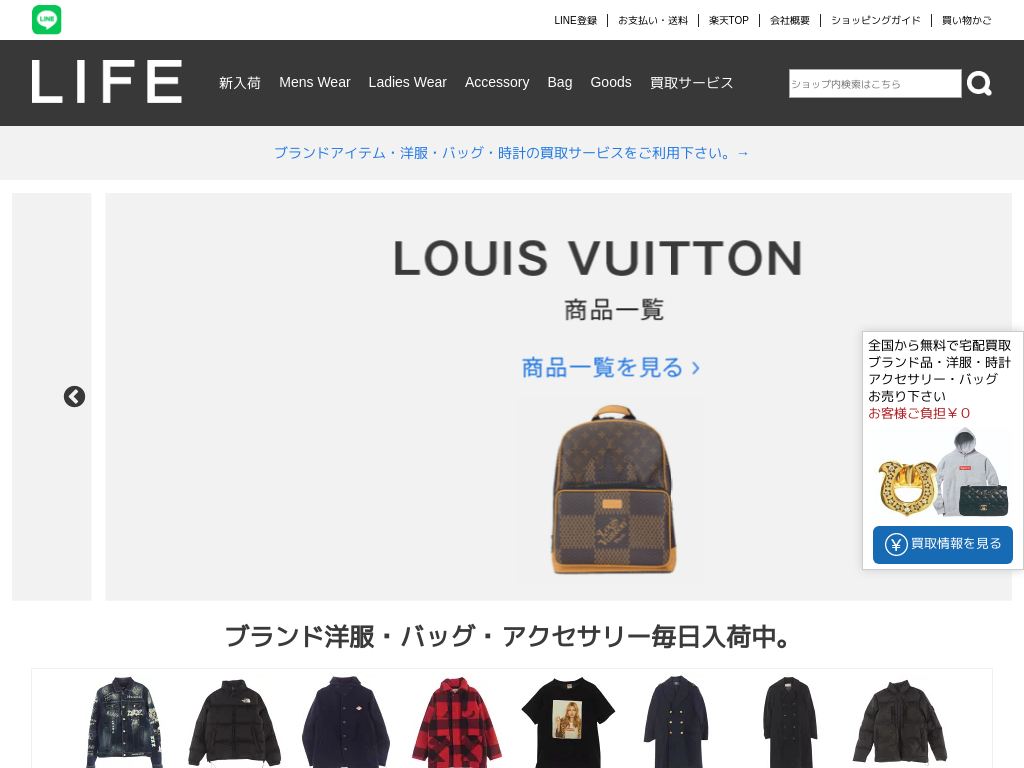
Task: Open the 買い物かご cart link
Action: (967, 20)
